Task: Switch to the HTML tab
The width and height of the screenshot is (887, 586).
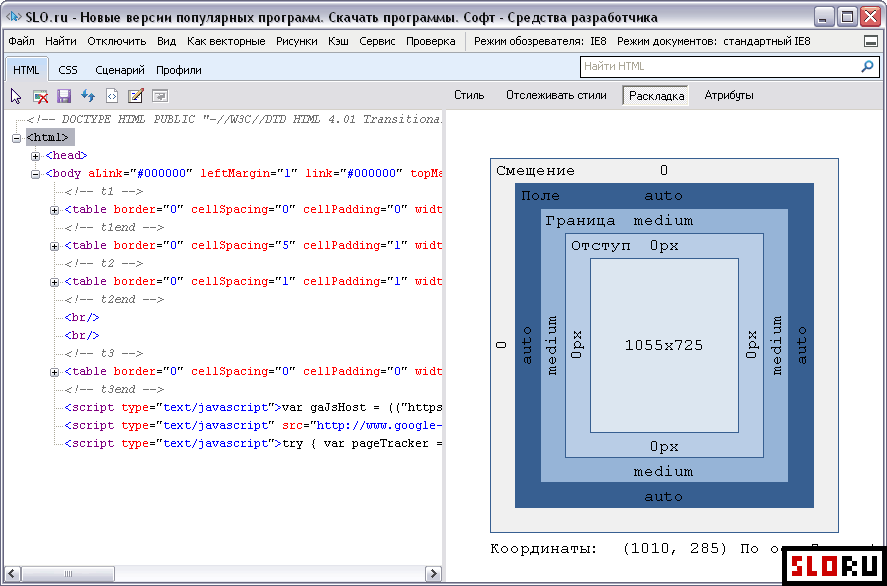Action: 26,70
